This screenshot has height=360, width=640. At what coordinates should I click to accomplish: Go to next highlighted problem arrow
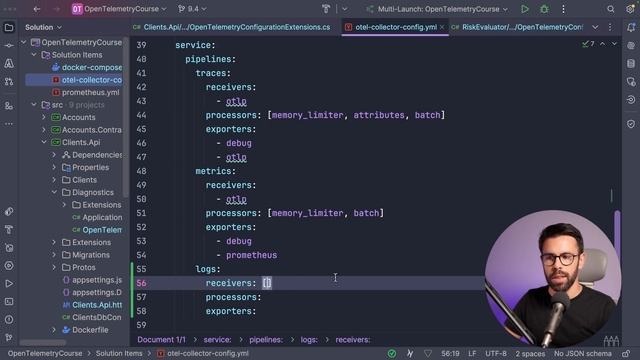[x=614, y=44]
